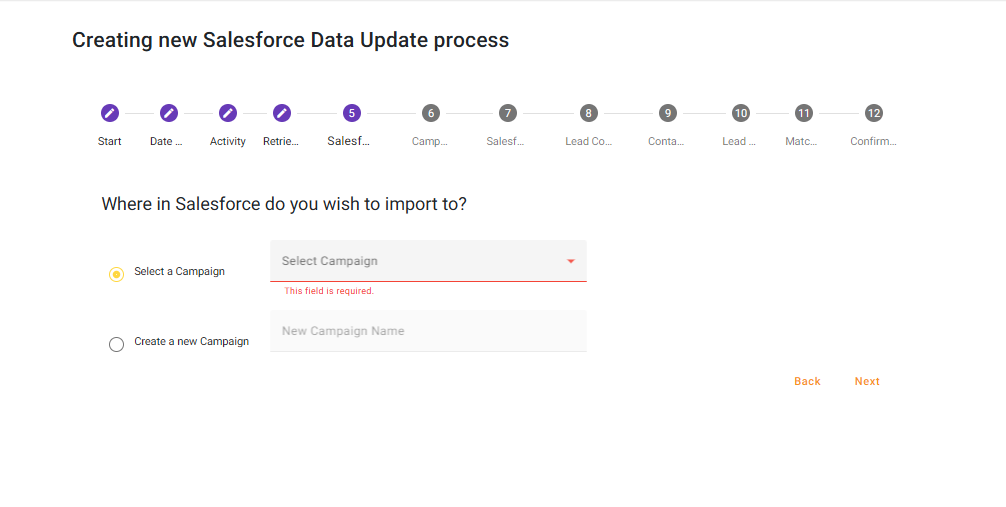Viewport: 1006px width, 507px height.
Task: Click the step 5 circle icon
Action: 351,113
